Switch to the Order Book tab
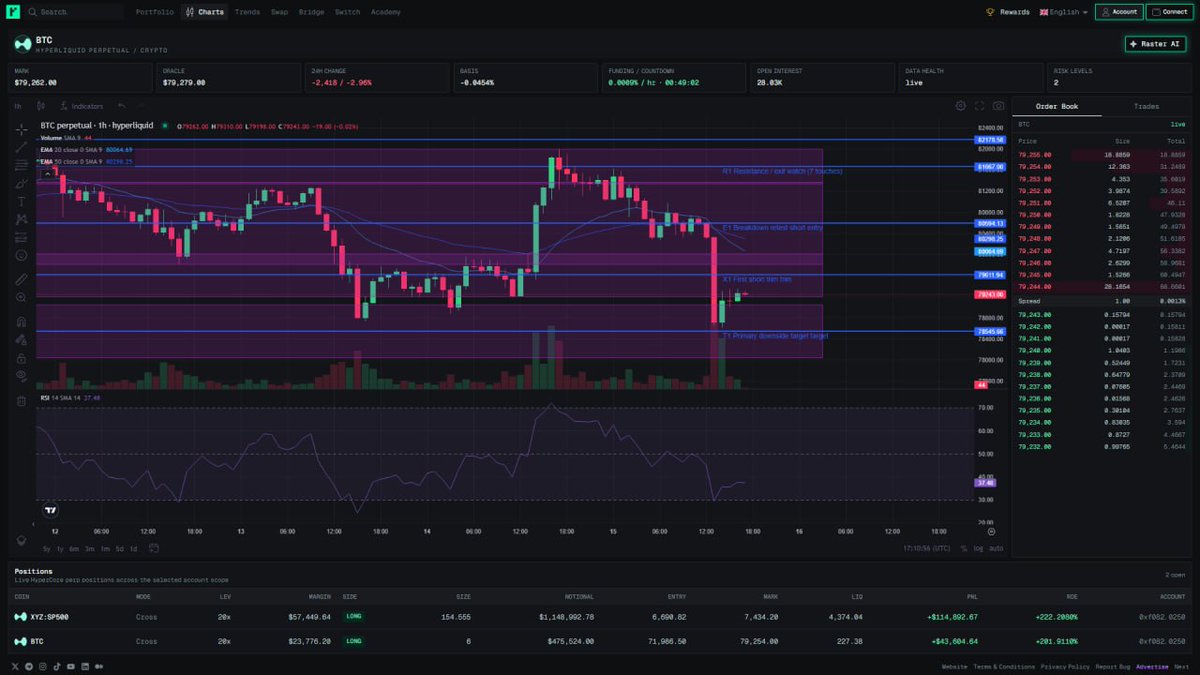Viewport: 1200px width, 675px height. [x=1056, y=106]
